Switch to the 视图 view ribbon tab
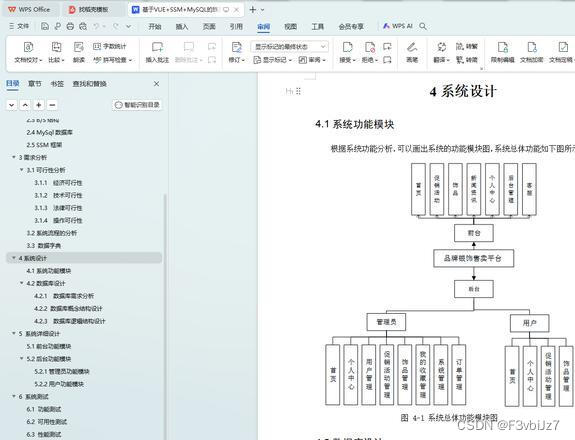This screenshot has width=575, height=440. 290,26
